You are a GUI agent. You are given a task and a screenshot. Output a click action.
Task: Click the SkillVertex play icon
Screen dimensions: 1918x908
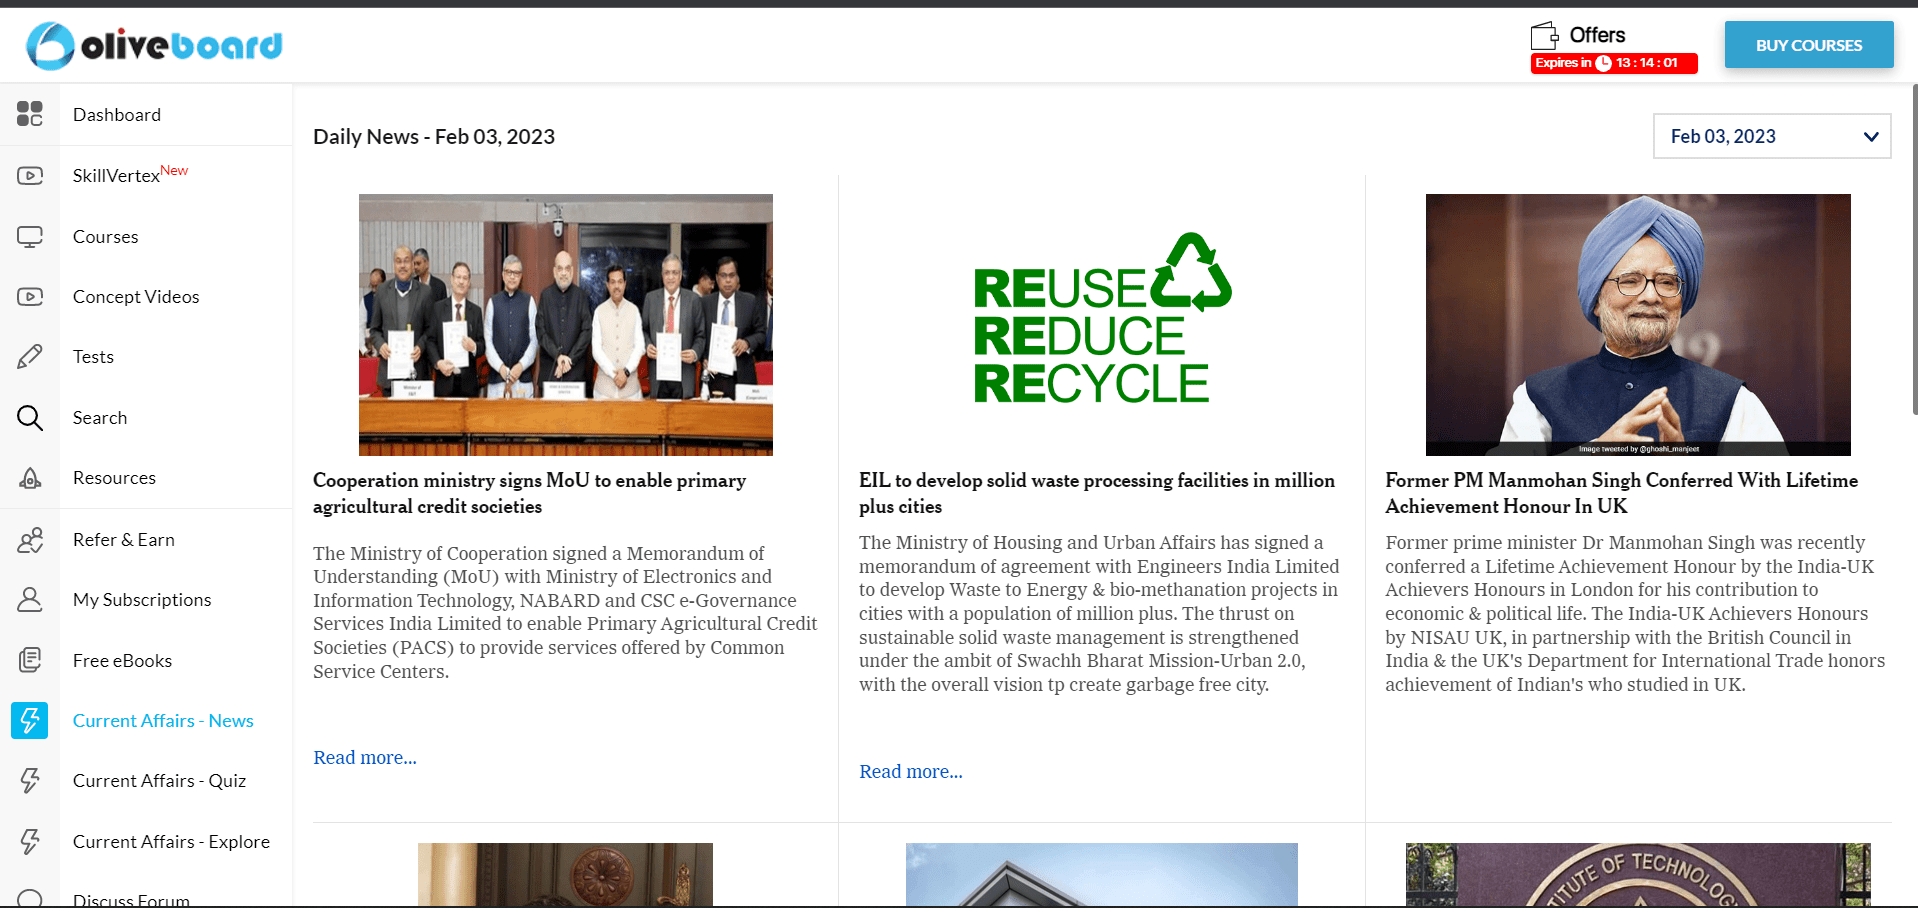coord(30,176)
